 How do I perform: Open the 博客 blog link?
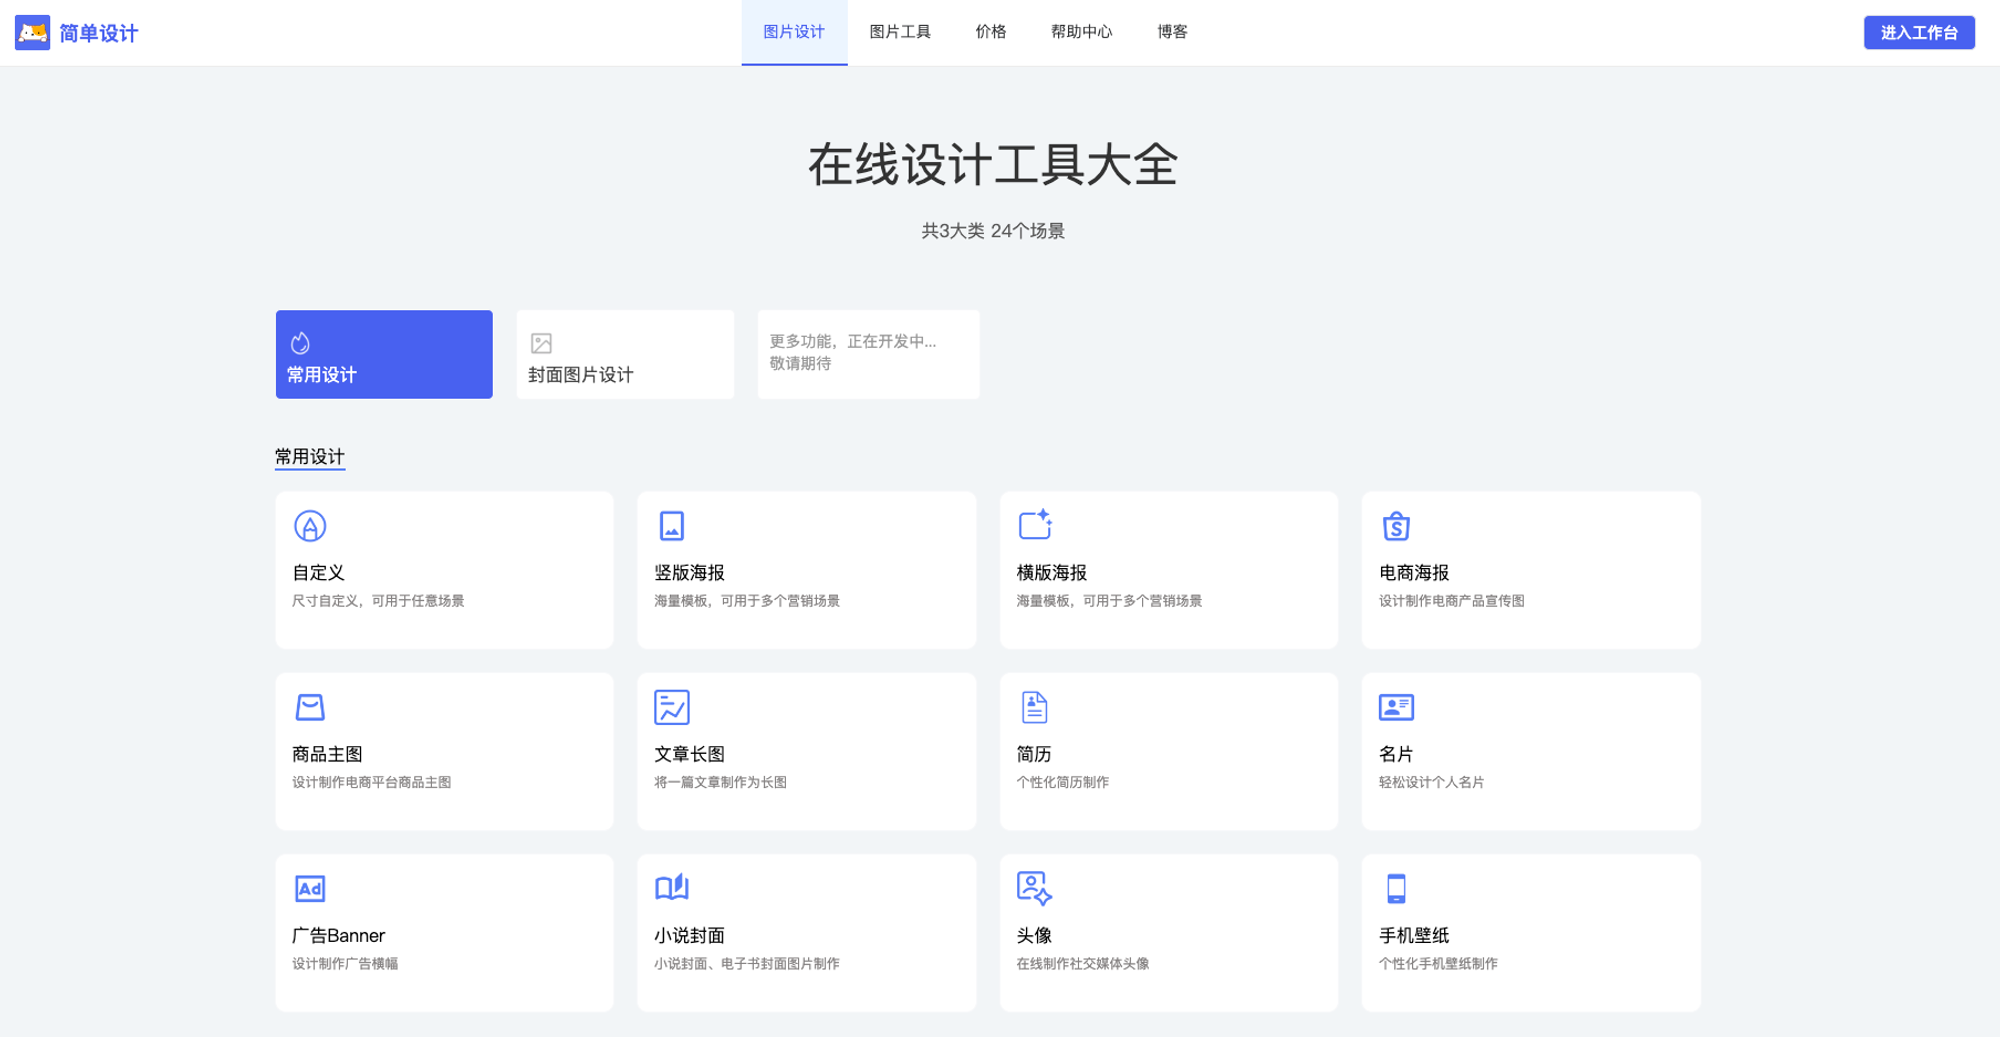click(1172, 32)
